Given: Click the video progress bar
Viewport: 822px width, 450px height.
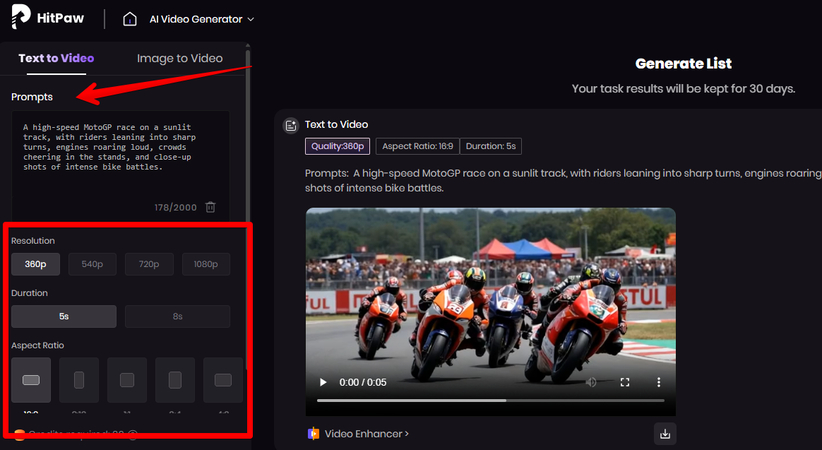Looking at the screenshot, I should [491, 401].
